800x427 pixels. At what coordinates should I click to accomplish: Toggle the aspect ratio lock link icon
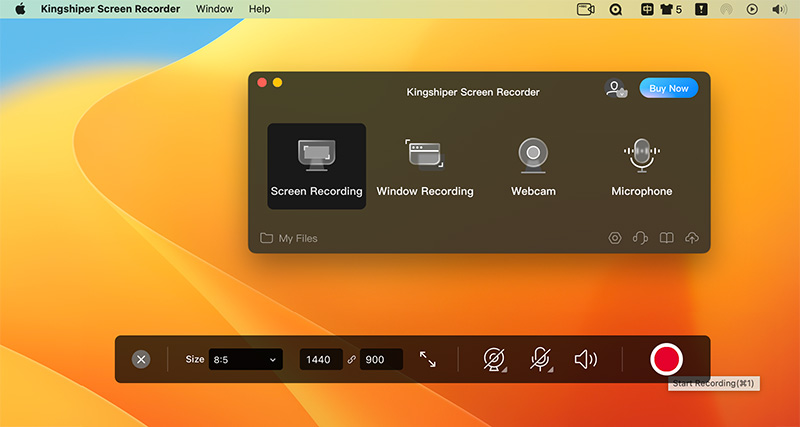(351, 360)
